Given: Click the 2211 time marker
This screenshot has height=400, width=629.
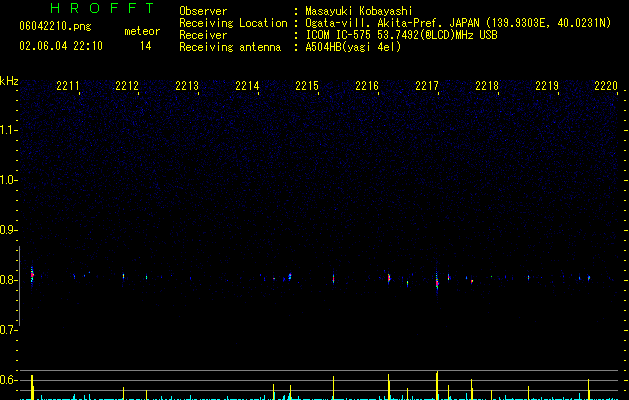Looking at the screenshot, I should 68,86.
